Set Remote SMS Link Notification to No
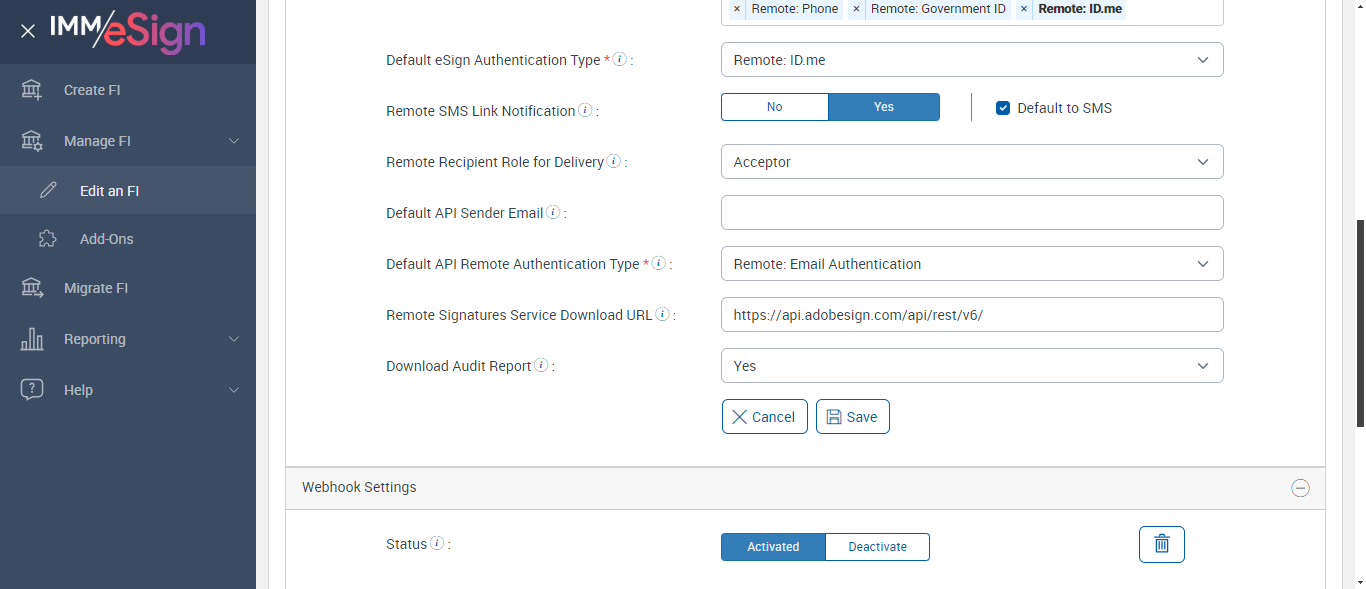Image resolution: width=1366 pixels, height=589 pixels. click(x=774, y=107)
